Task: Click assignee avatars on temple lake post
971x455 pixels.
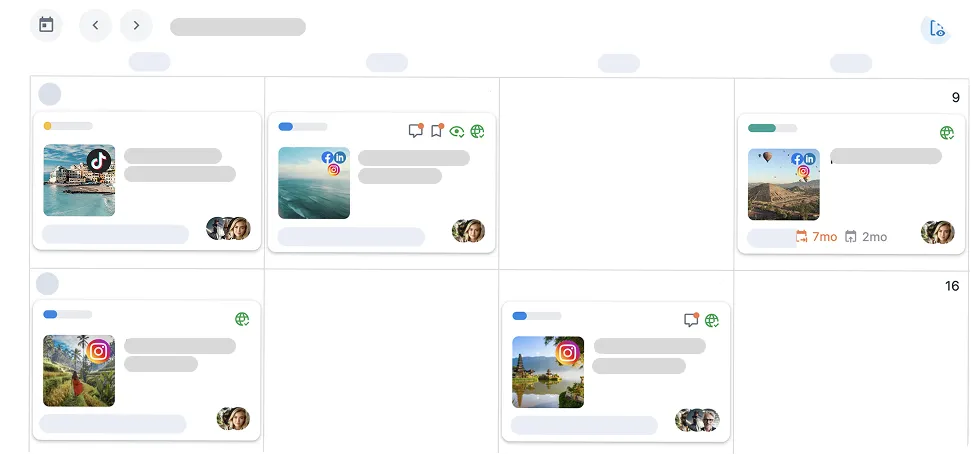Action: click(697, 420)
